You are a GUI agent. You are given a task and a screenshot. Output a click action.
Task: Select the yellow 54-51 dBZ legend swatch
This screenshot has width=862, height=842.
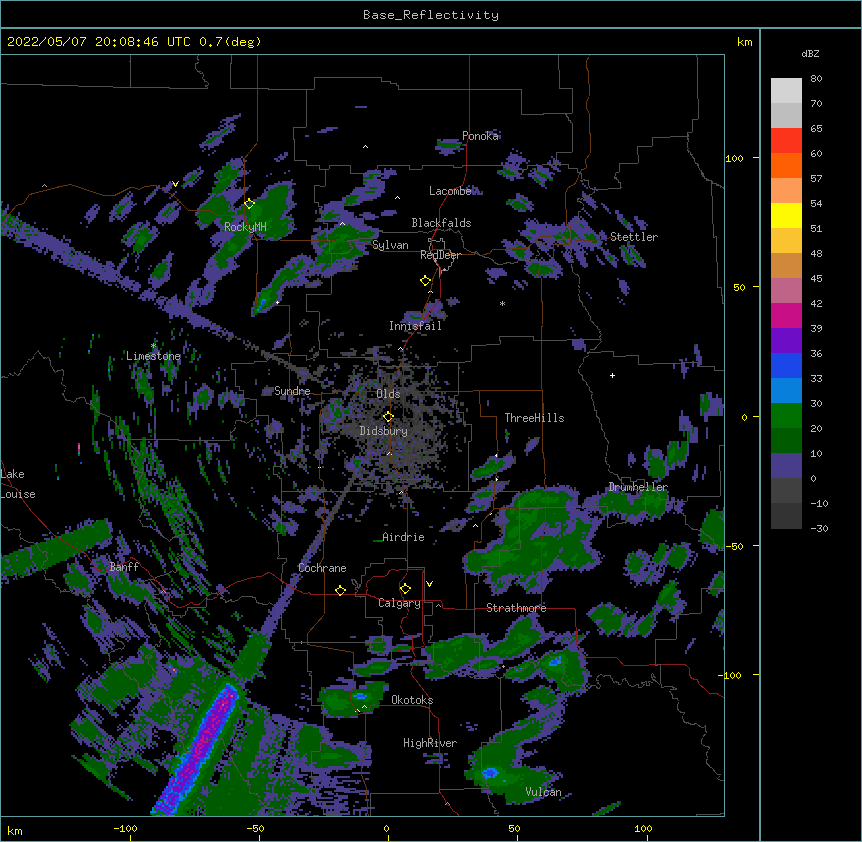pos(786,215)
